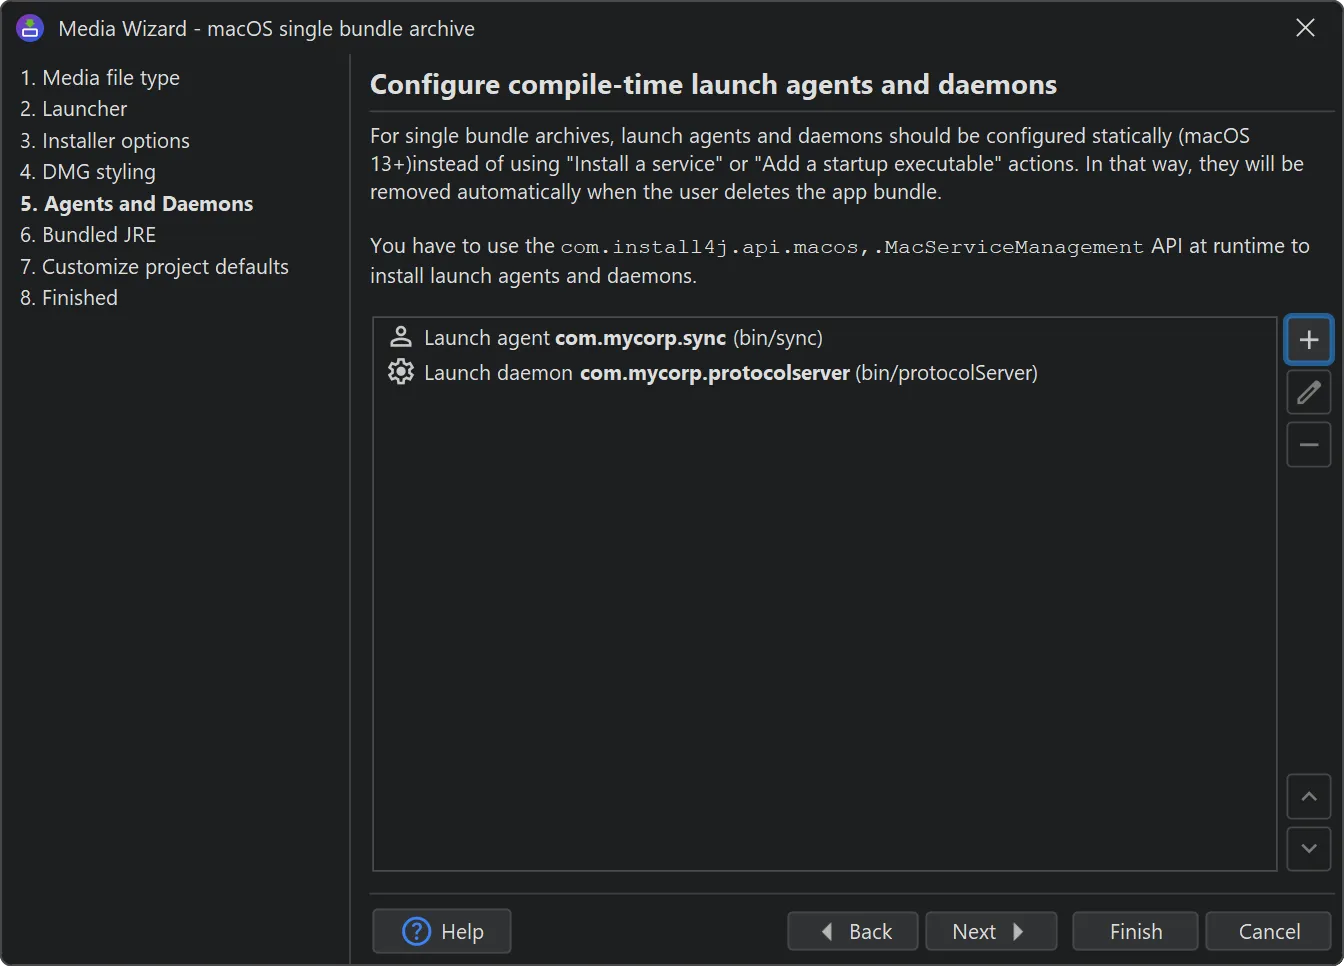1344x966 pixels.
Task: Open the Bundled JRE step
Action: [x=88, y=235]
